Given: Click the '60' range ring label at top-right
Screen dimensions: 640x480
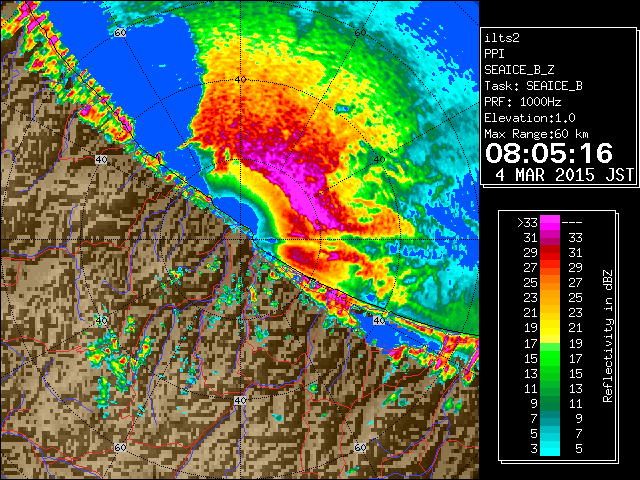Looking at the screenshot, I should [x=360, y=33].
